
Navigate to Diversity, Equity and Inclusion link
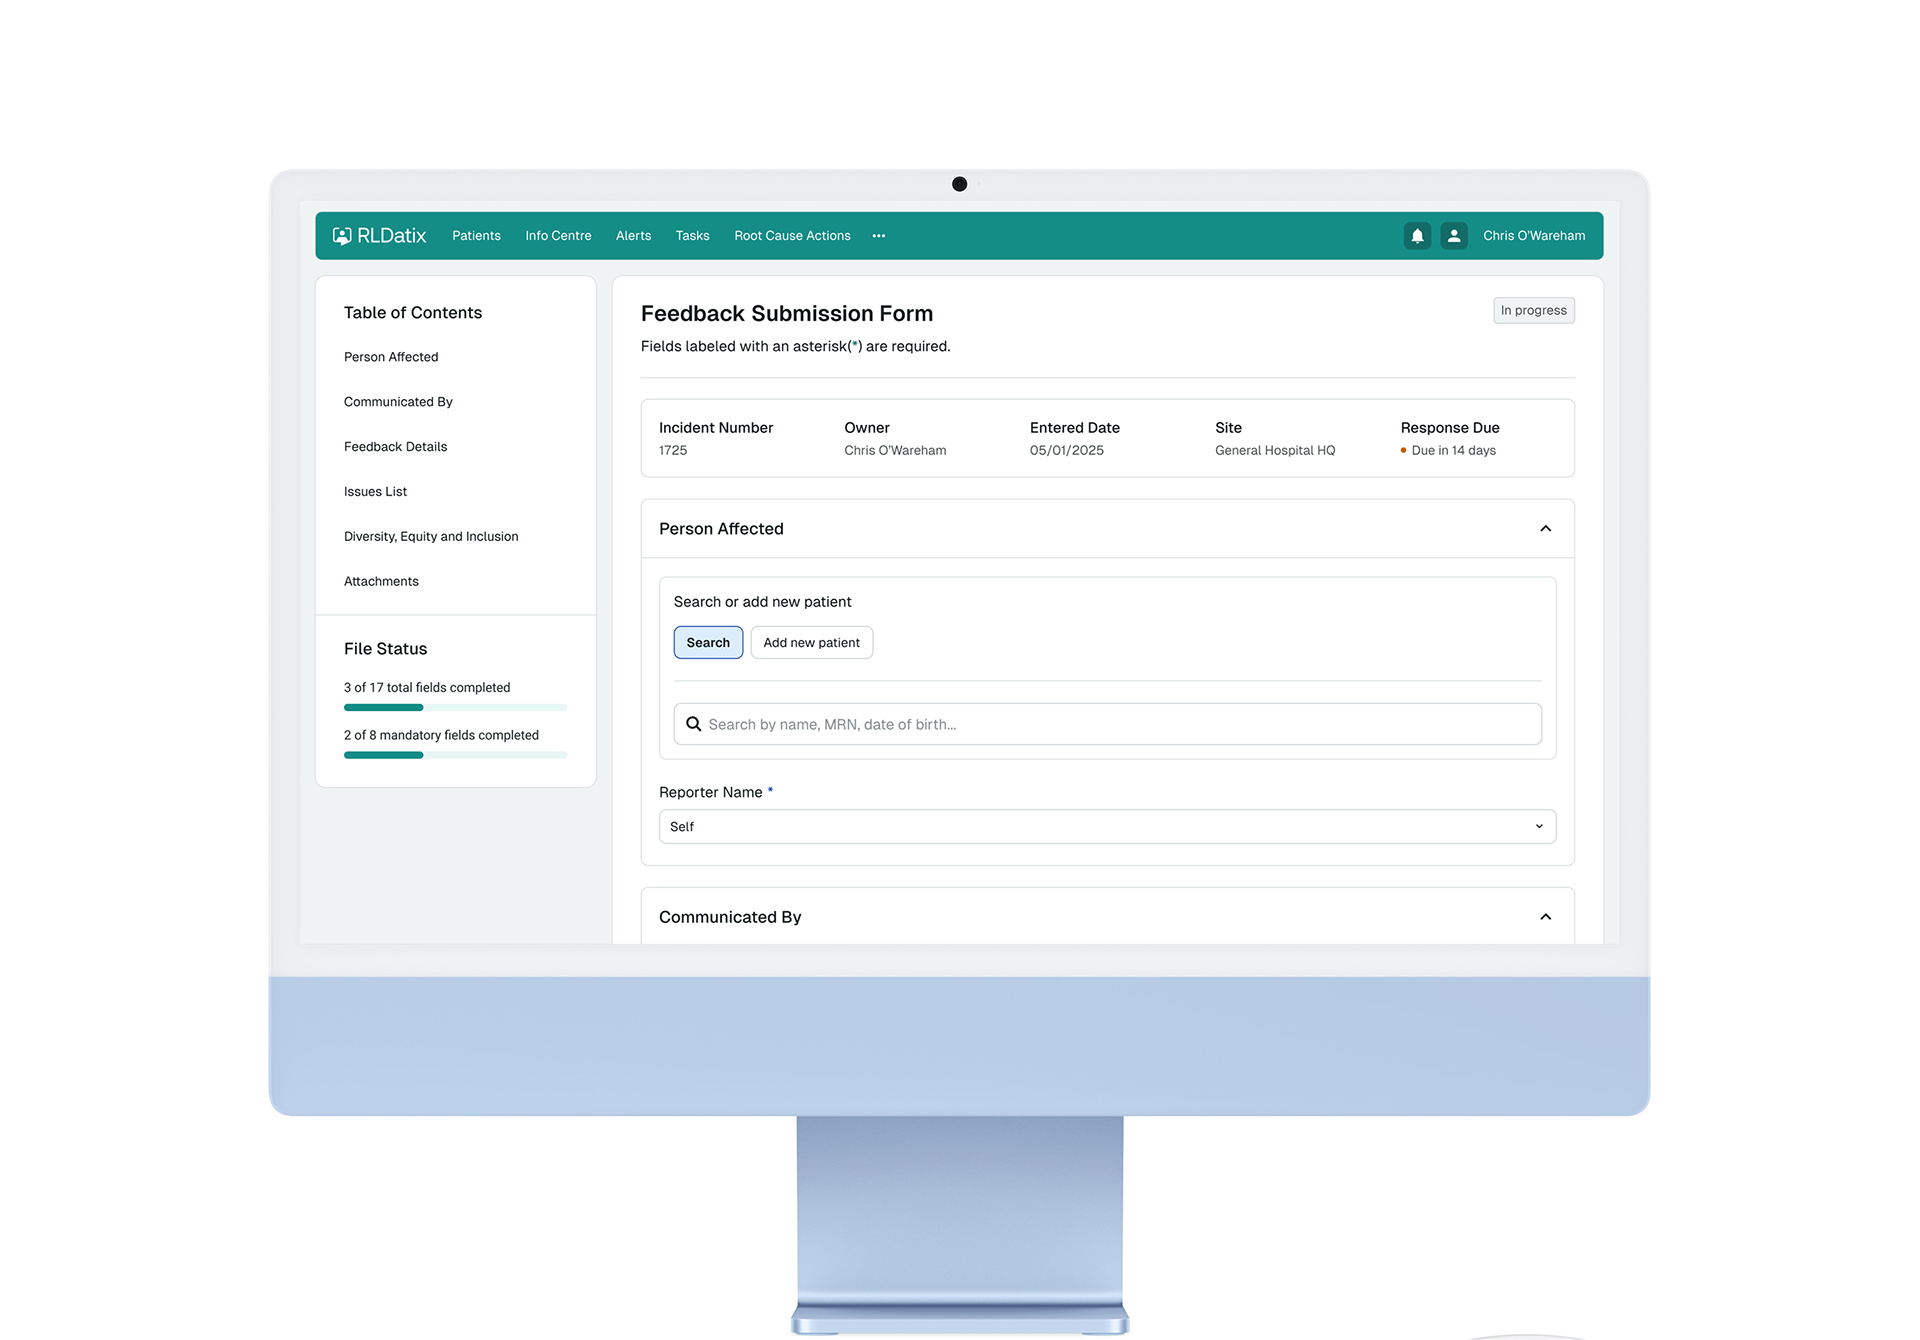tap(431, 537)
